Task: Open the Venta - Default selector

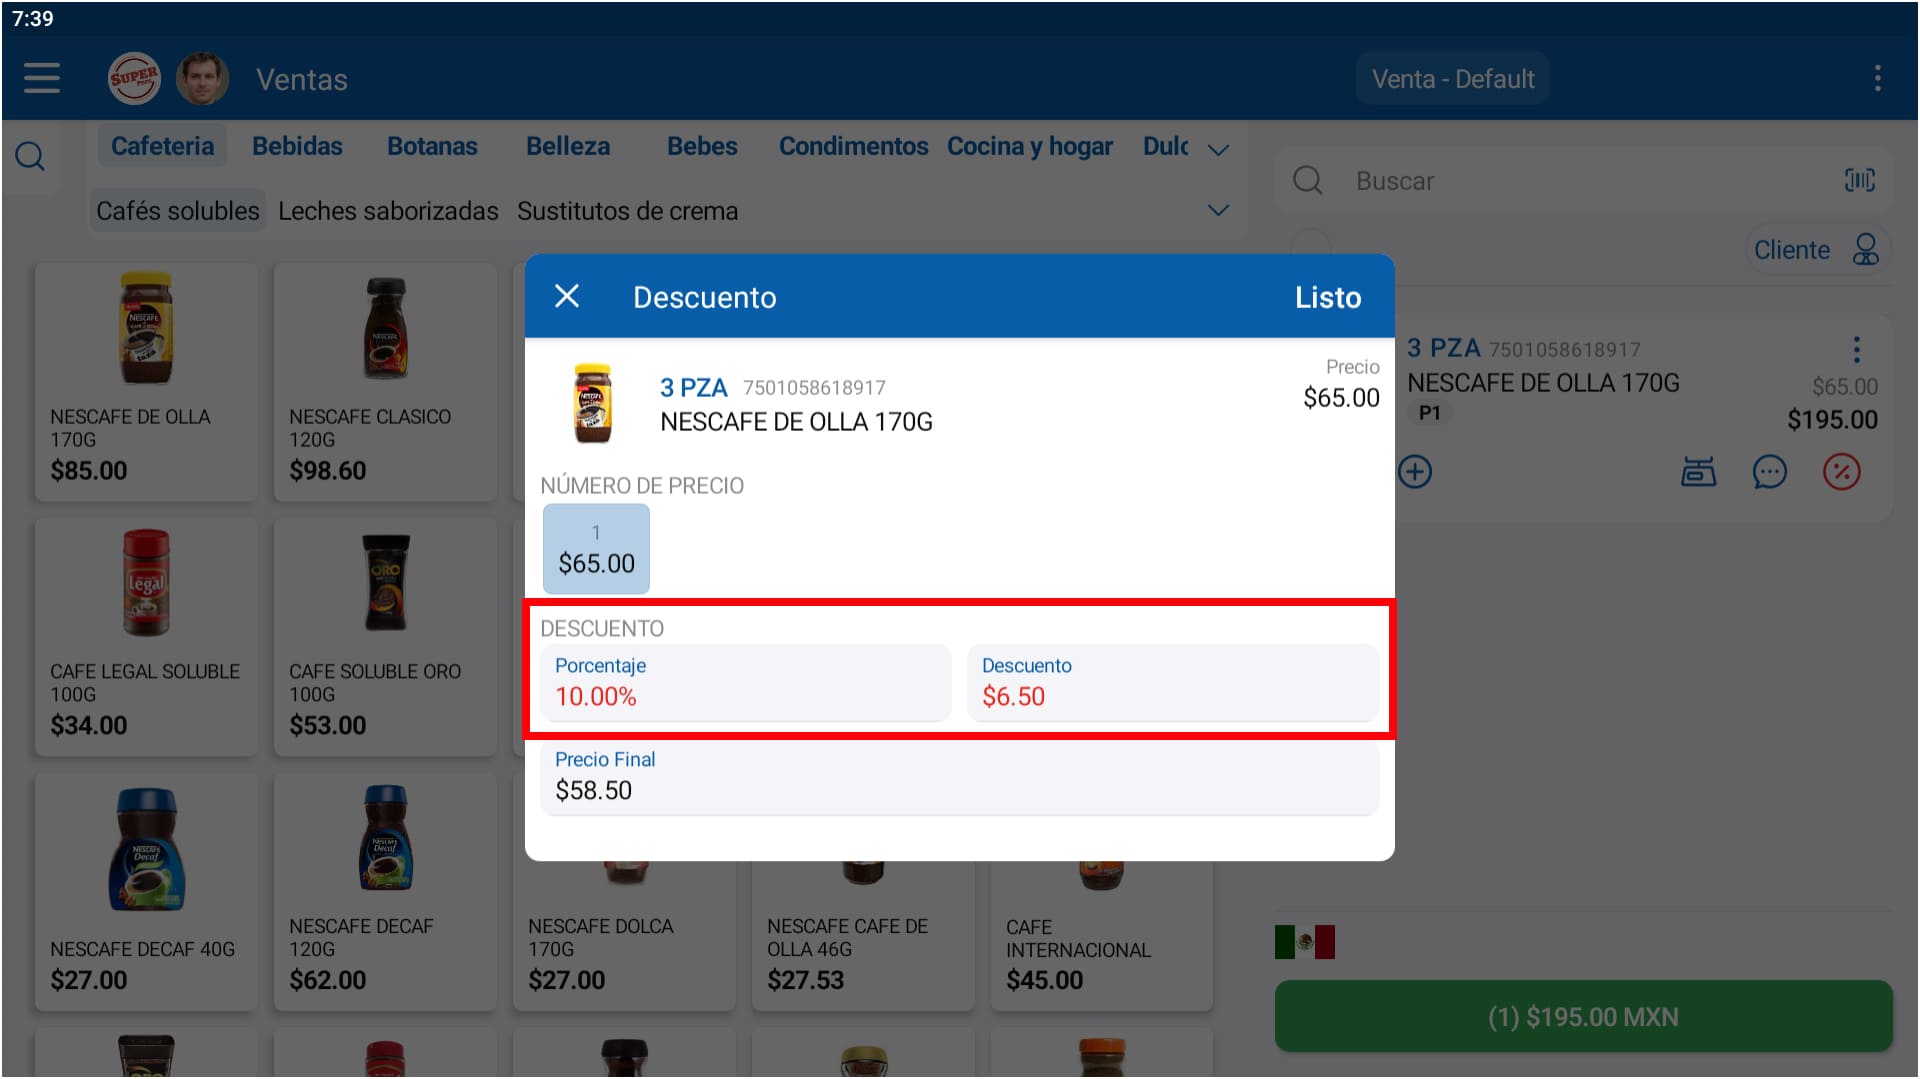Action: tap(1452, 79)
